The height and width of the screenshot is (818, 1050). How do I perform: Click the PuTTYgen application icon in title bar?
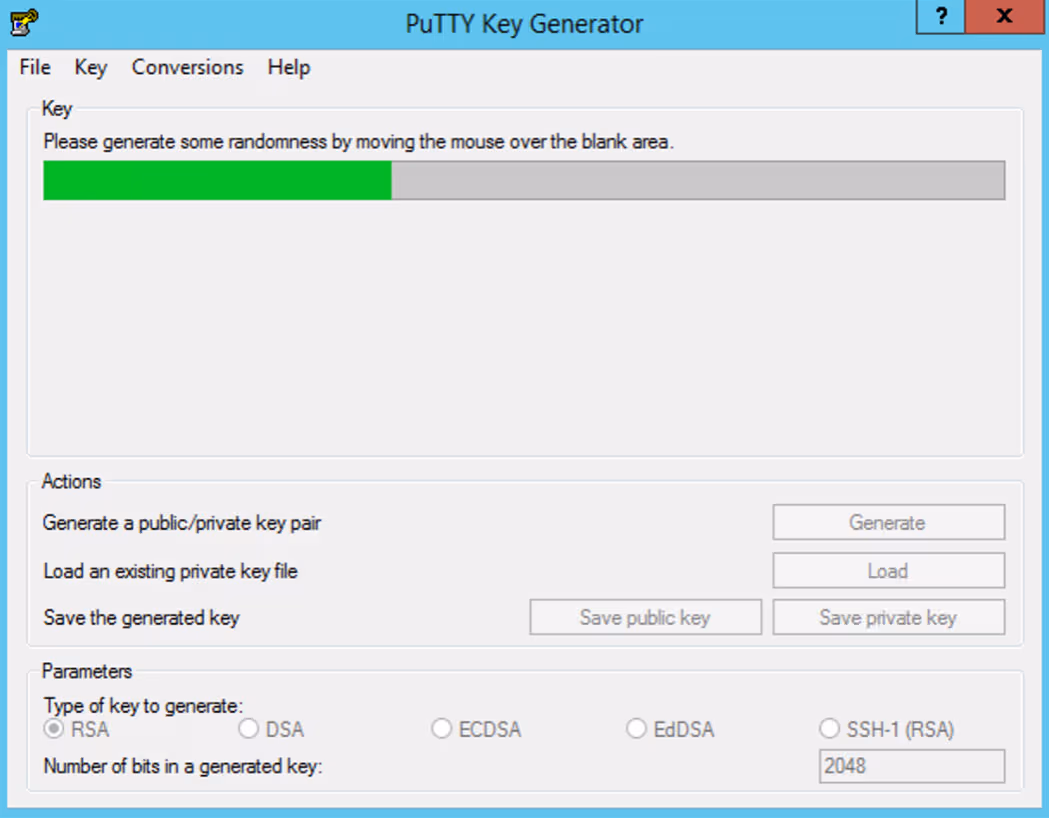(24, 22)
